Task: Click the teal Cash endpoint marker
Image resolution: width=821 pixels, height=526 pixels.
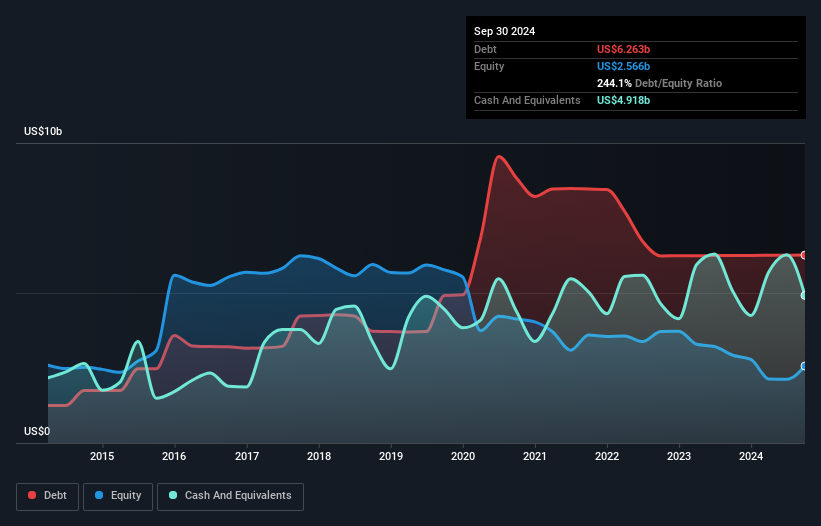Action: [x=804, y=296]
